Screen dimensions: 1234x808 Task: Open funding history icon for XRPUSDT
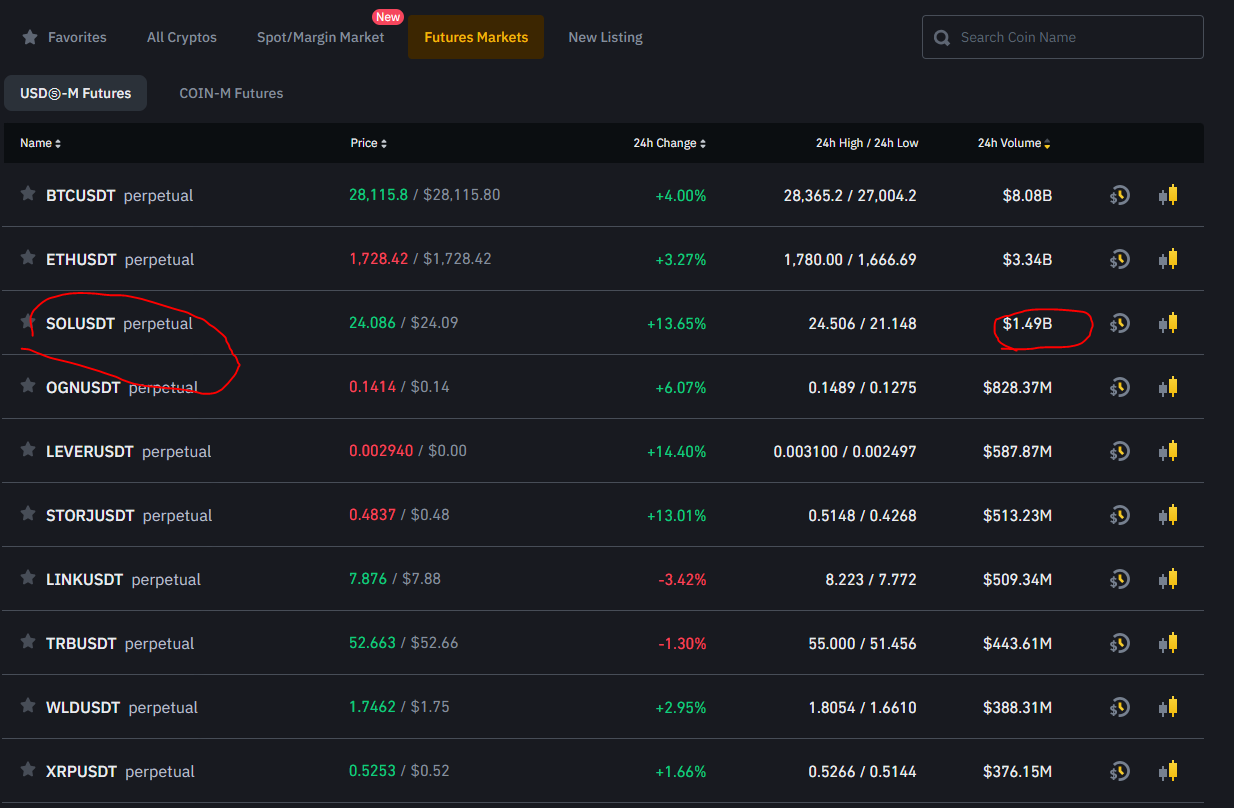point(1120,771)
